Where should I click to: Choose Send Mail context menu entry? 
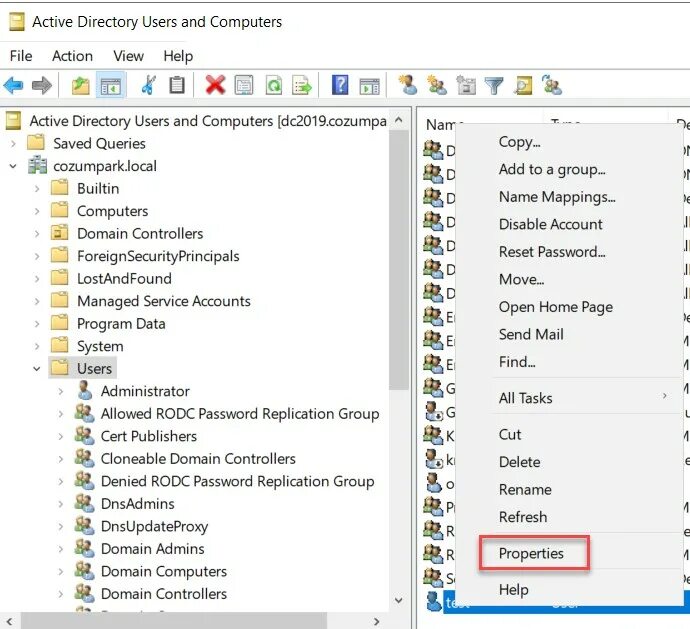point(531,335)
